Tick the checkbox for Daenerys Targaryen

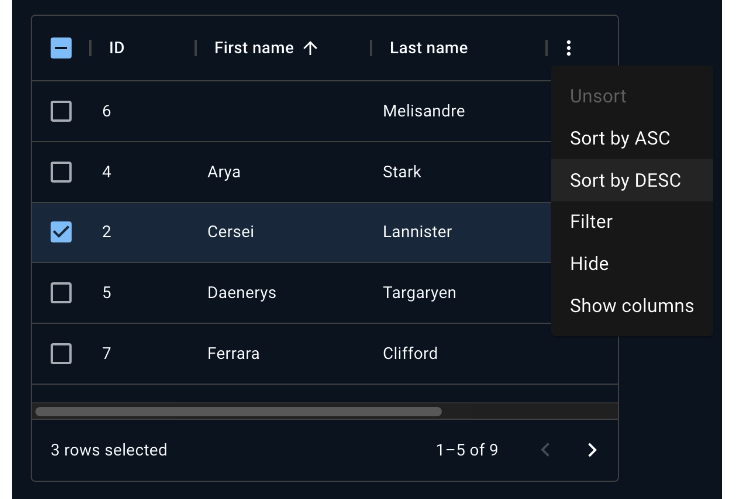tap(61, 293)
